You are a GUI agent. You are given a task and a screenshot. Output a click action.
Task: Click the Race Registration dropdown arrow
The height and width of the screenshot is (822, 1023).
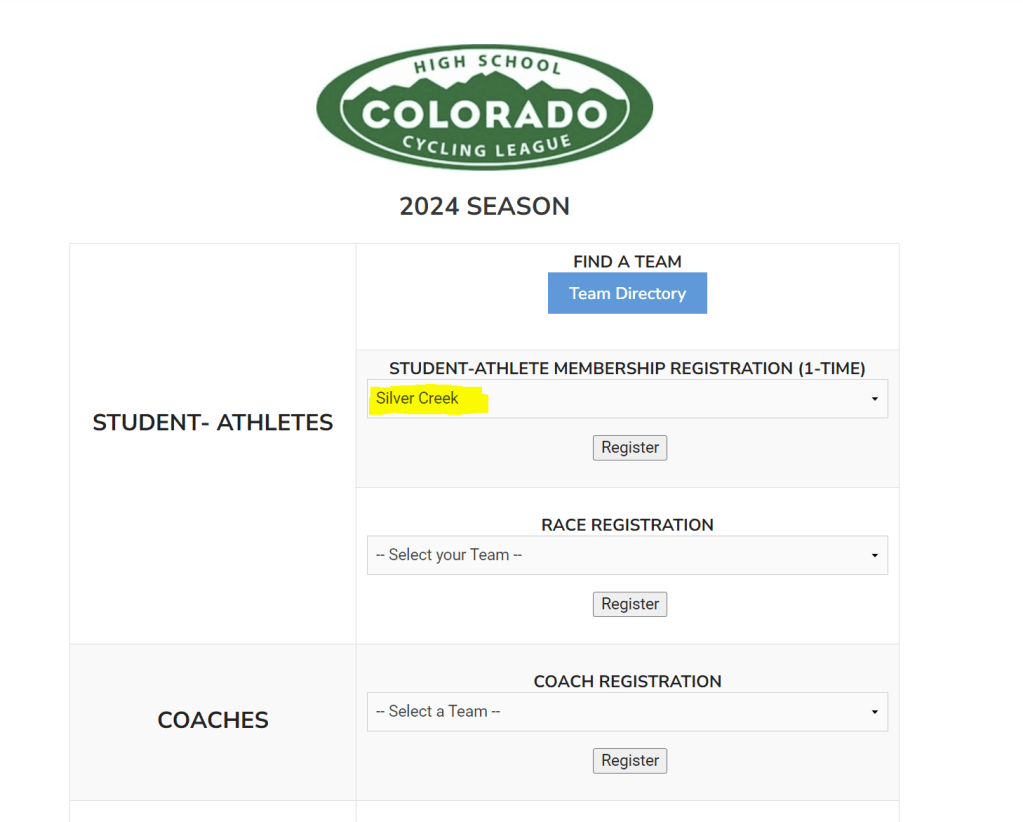pos(874,556)
